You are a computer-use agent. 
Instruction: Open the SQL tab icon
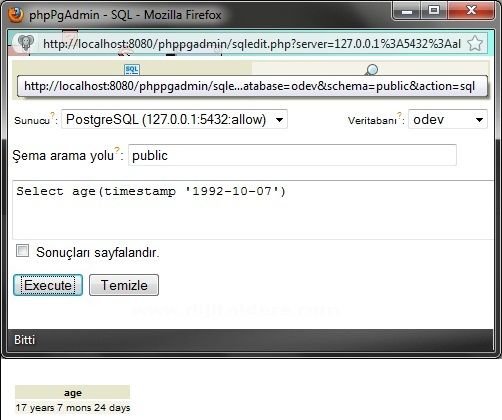(x=132, y=69)
